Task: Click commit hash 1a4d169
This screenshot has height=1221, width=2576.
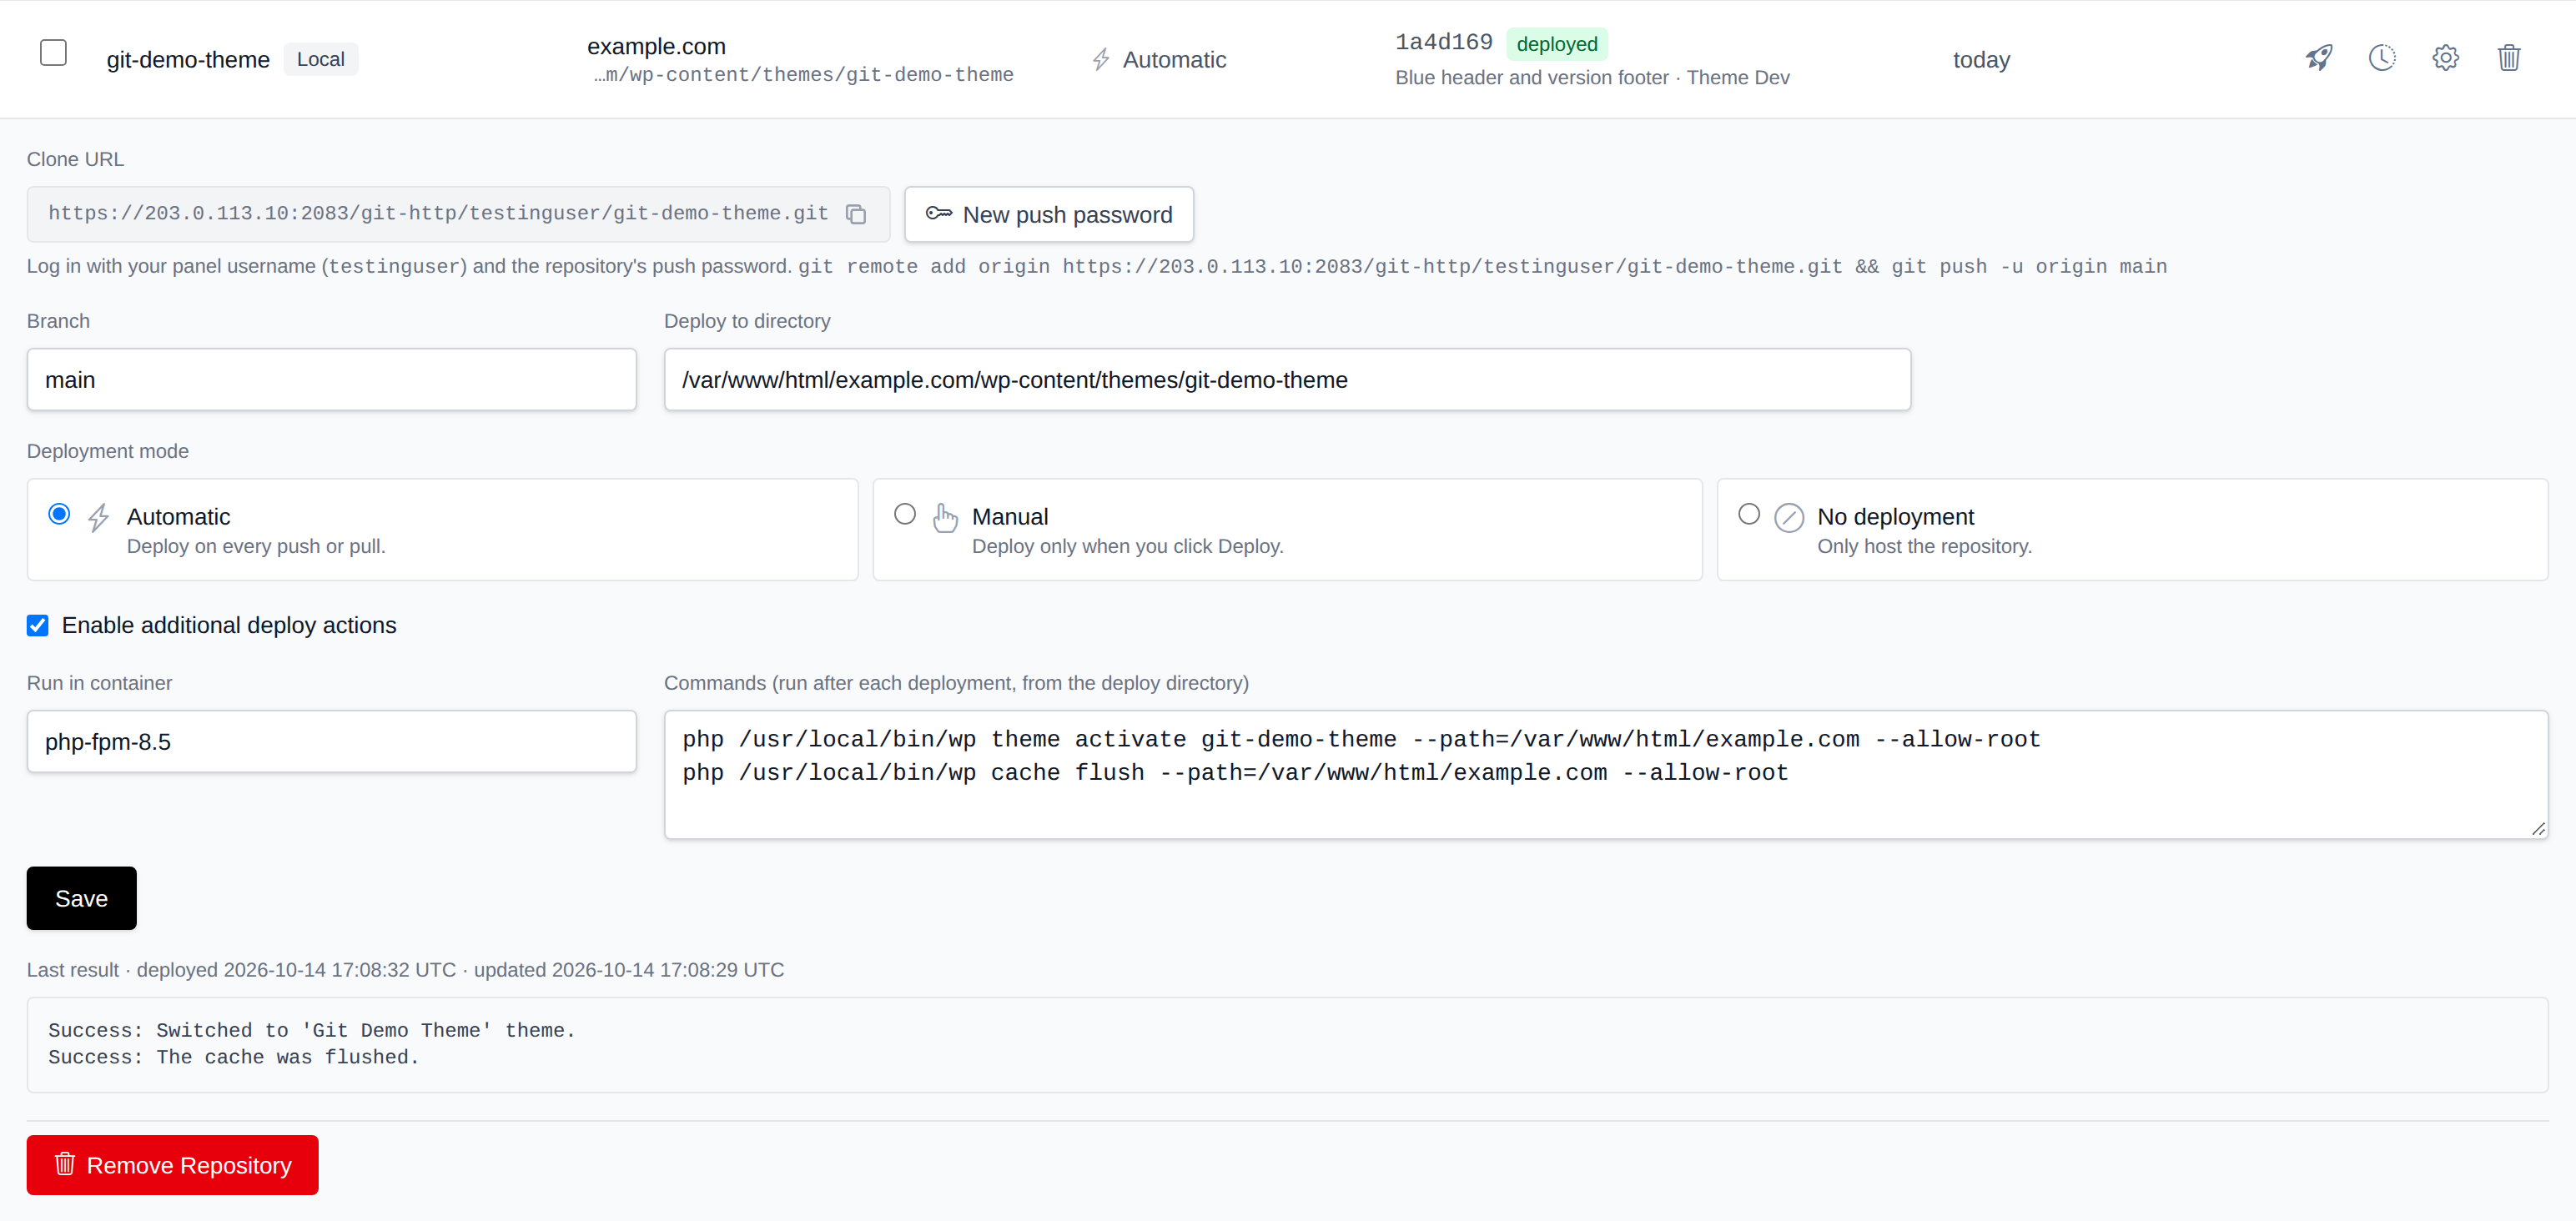Action: coord(1444,42)
